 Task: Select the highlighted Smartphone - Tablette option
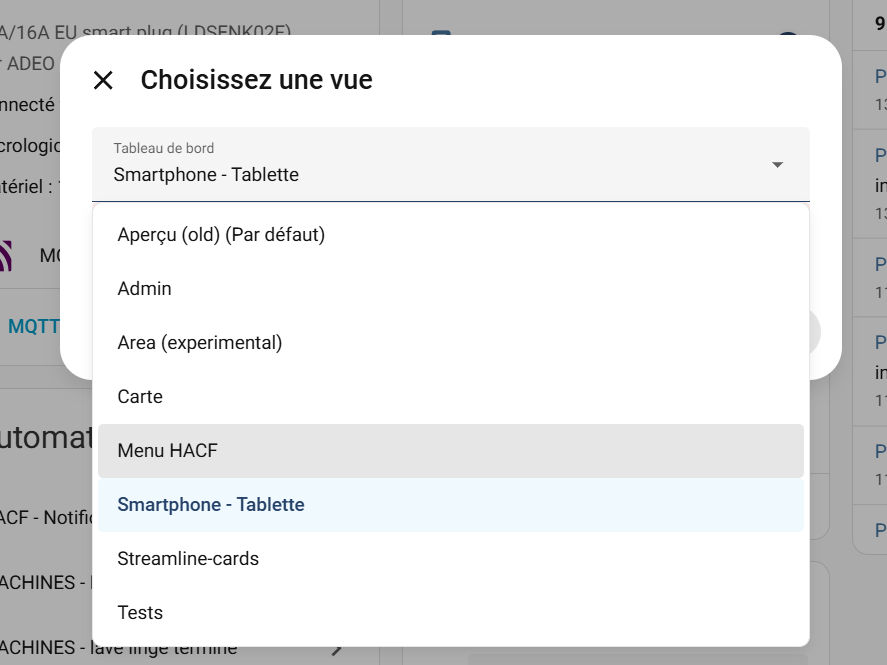coord(211,505)
